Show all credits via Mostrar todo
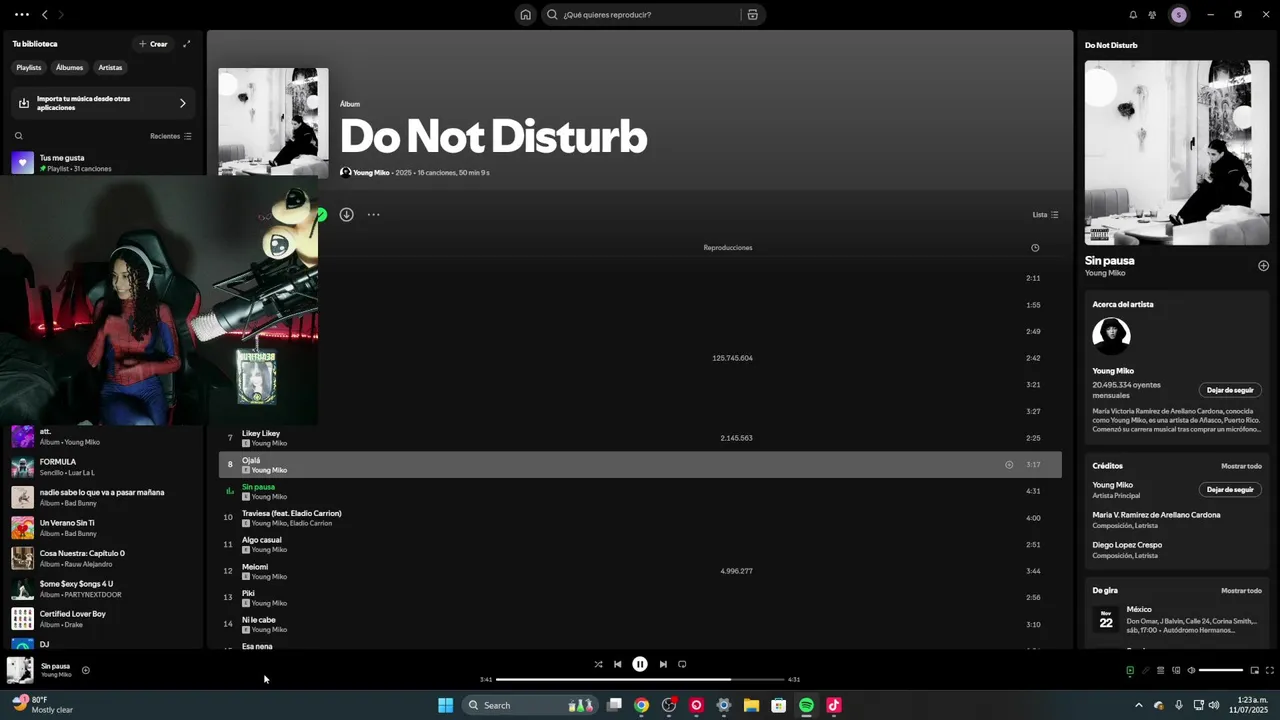The width and height of the screenshot is (1280, 720). tap(1241, 466)
